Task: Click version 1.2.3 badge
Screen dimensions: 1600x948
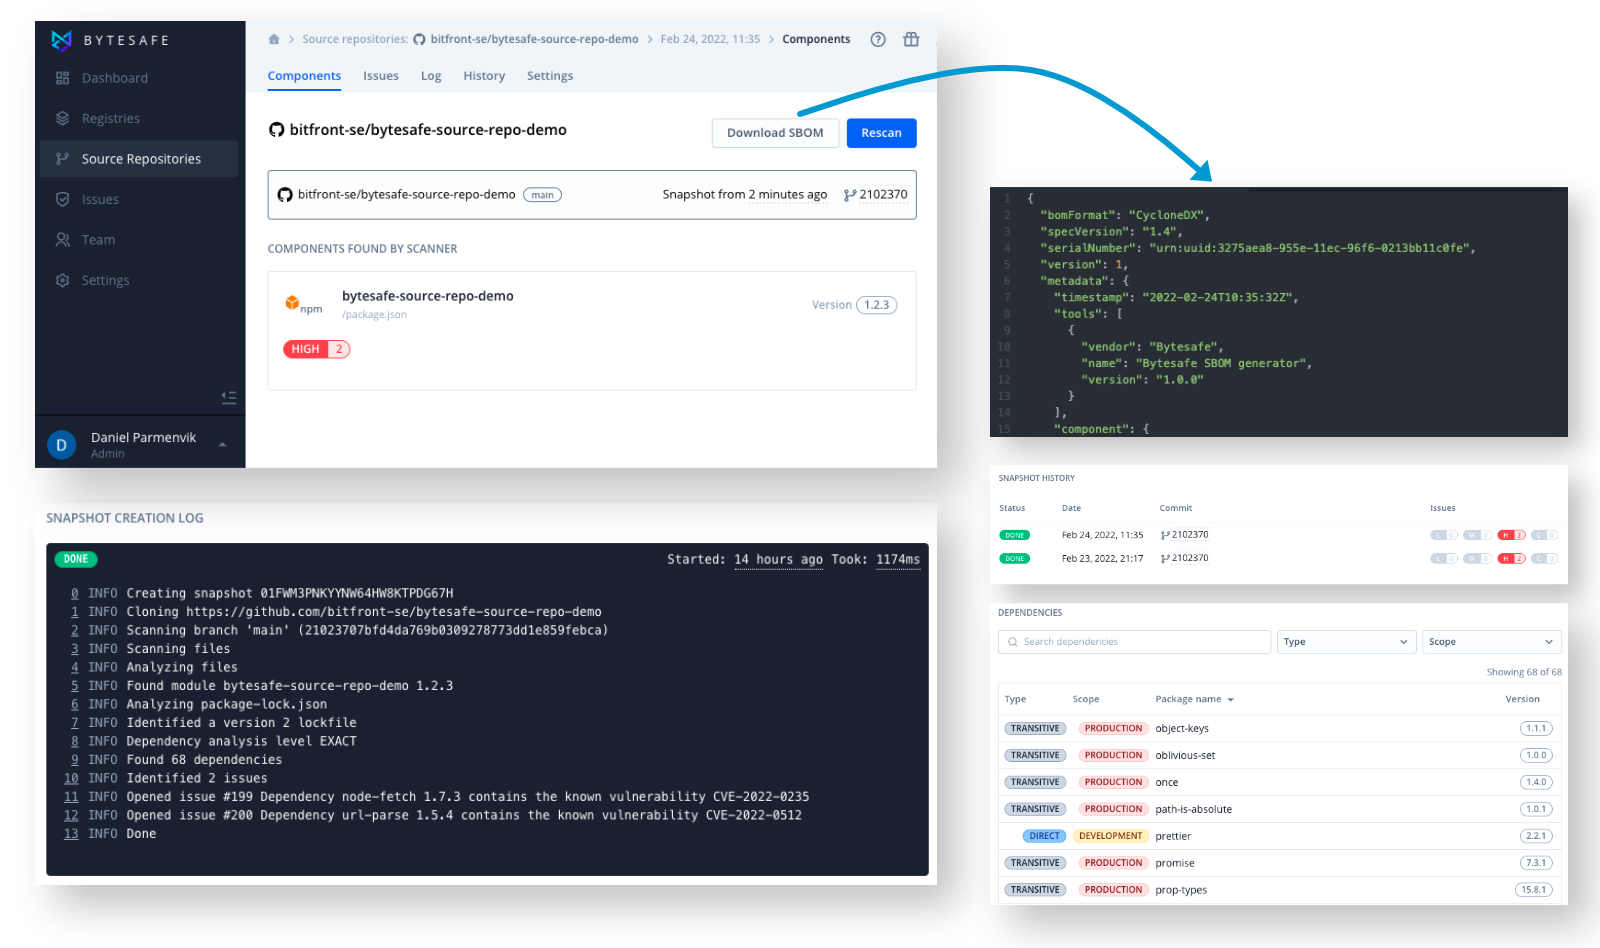Action: pos(876,305)
